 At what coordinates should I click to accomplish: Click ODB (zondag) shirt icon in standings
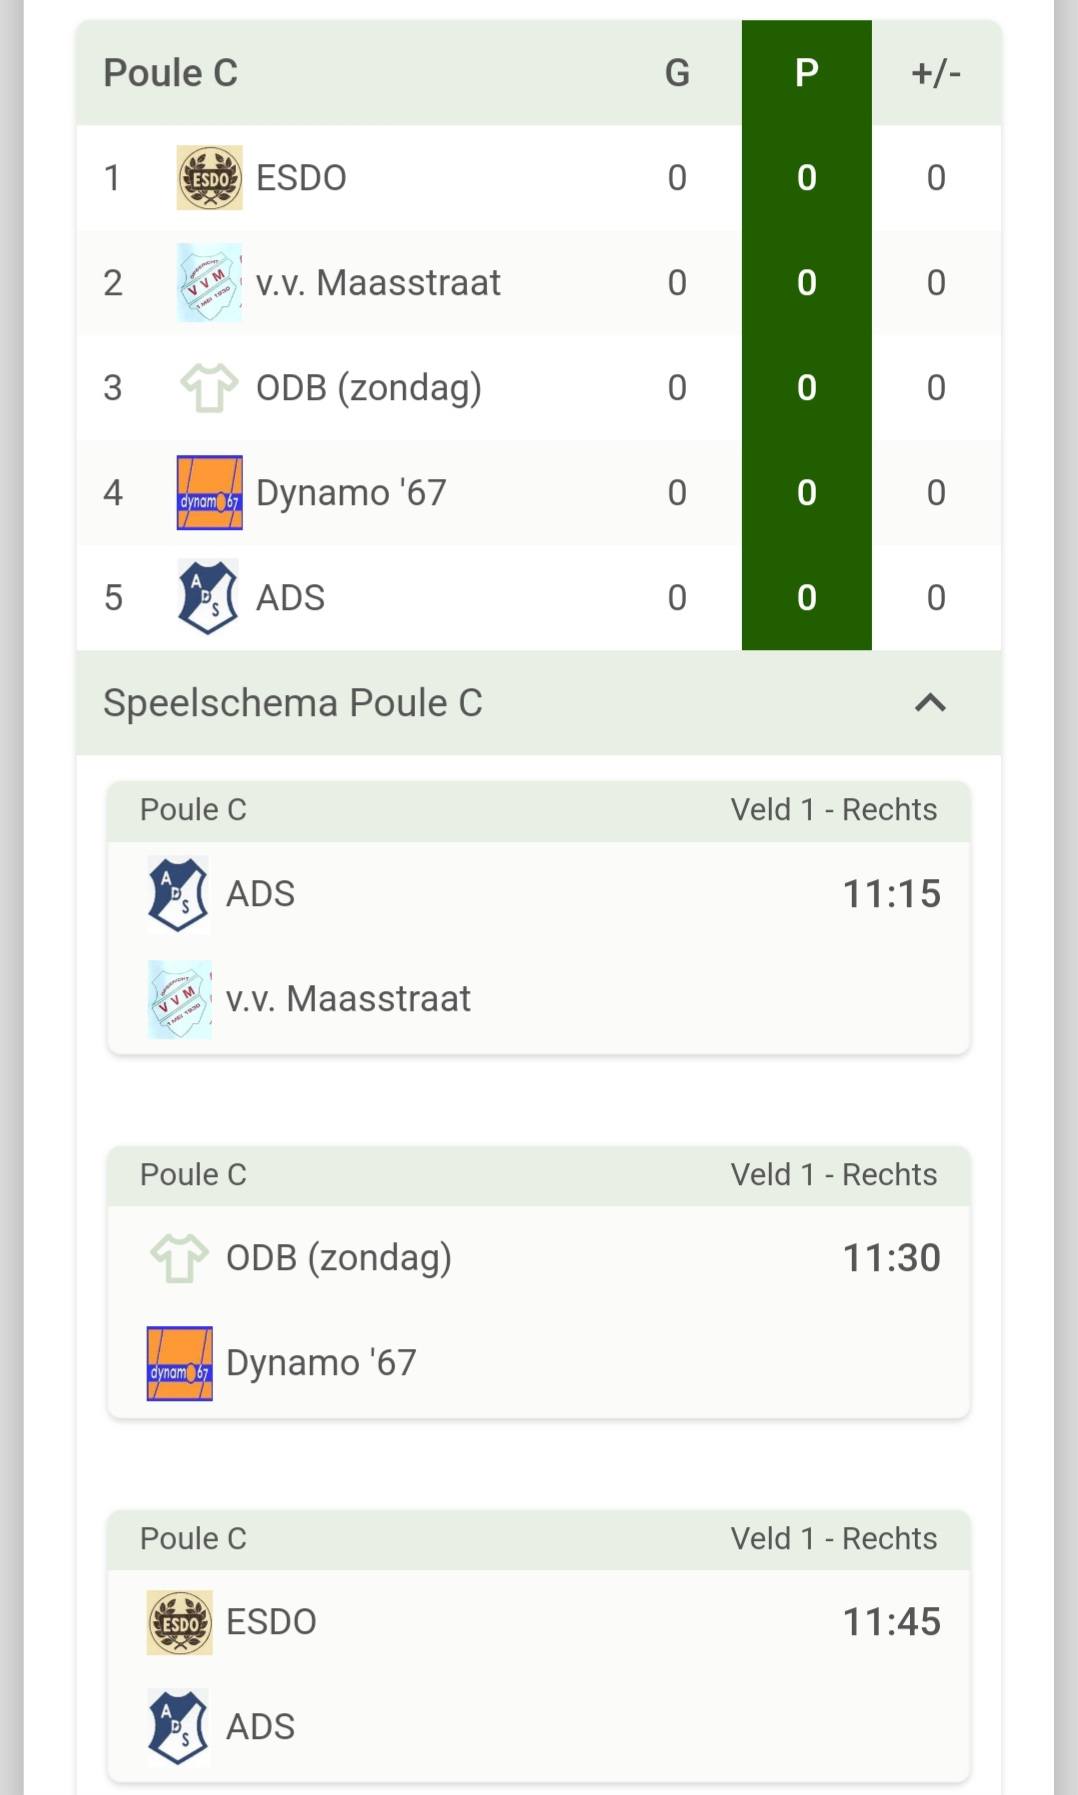click(209, 388)
